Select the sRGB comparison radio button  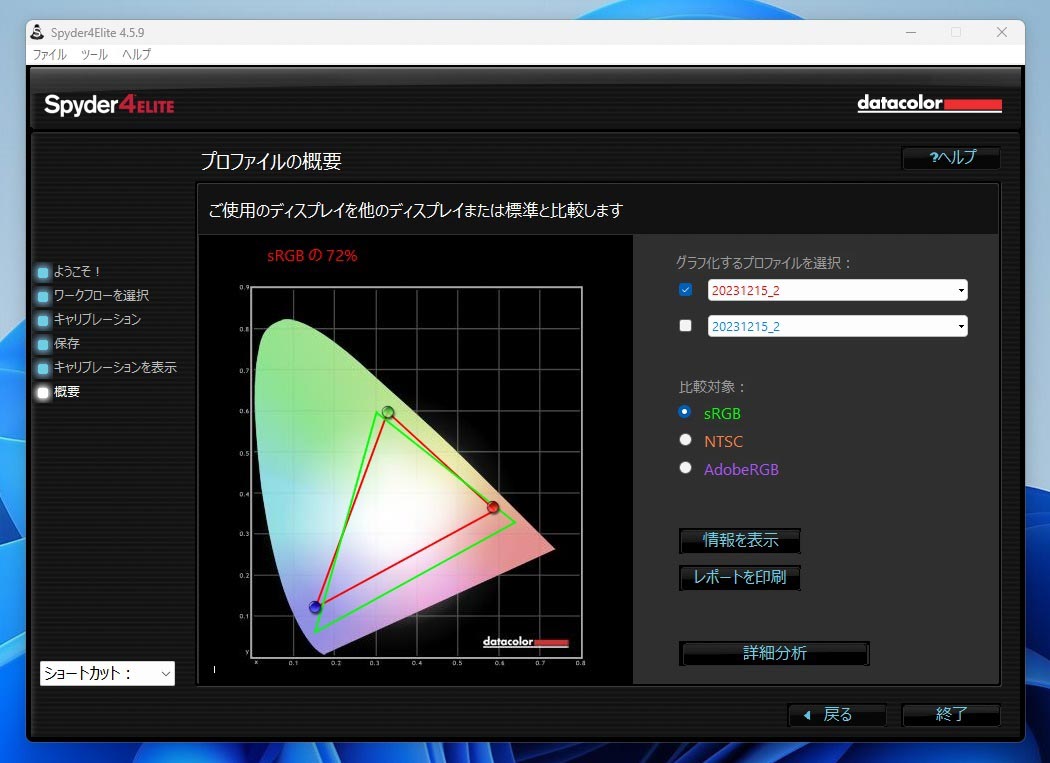coord(684,412)
